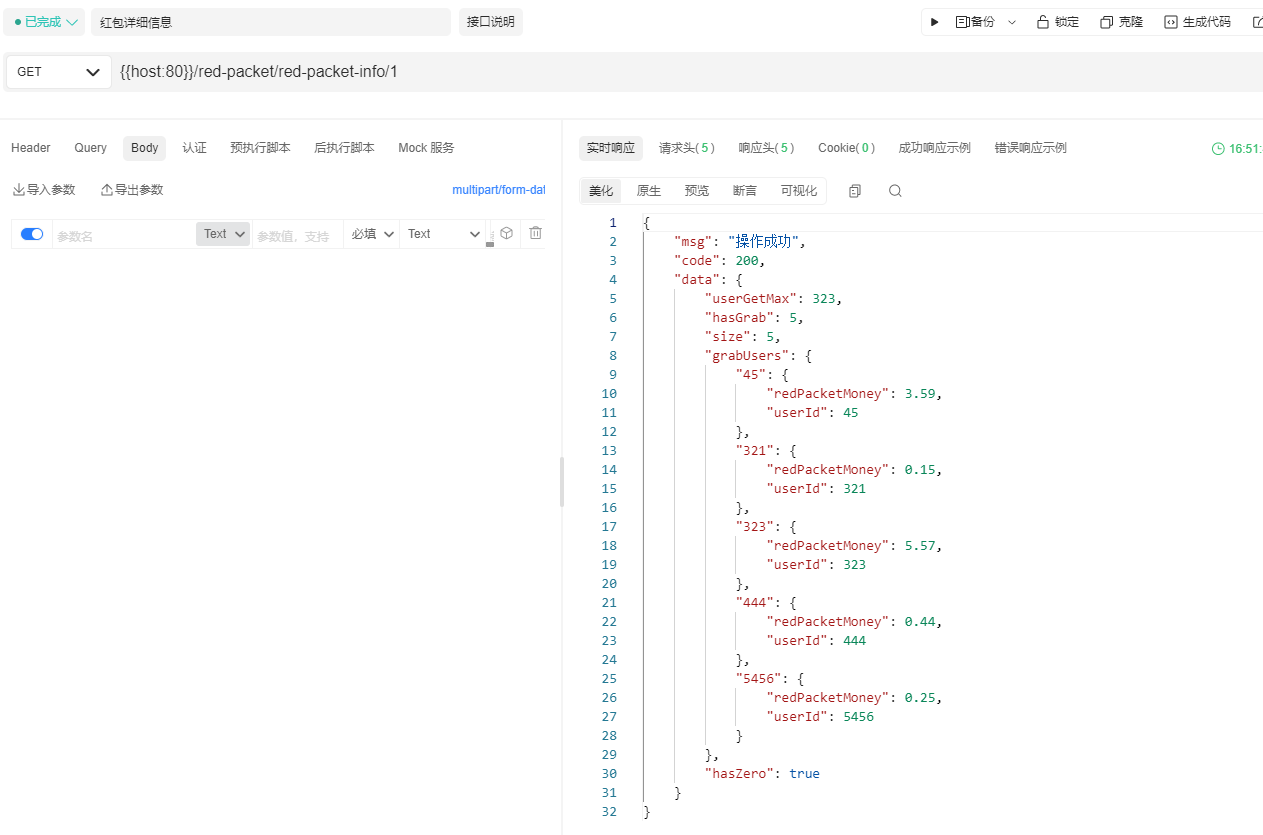This screenshot has width=1263, height=835.
Task: Click the "hasGrab" key on line 6
Action: (739, 318)
